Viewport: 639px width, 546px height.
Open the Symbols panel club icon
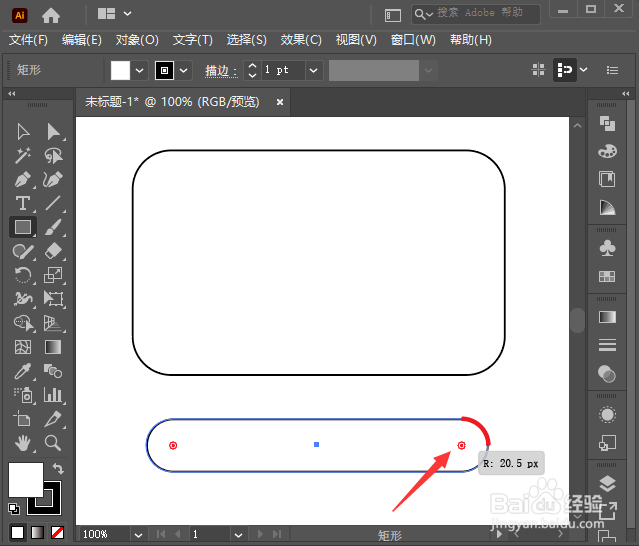607,248
